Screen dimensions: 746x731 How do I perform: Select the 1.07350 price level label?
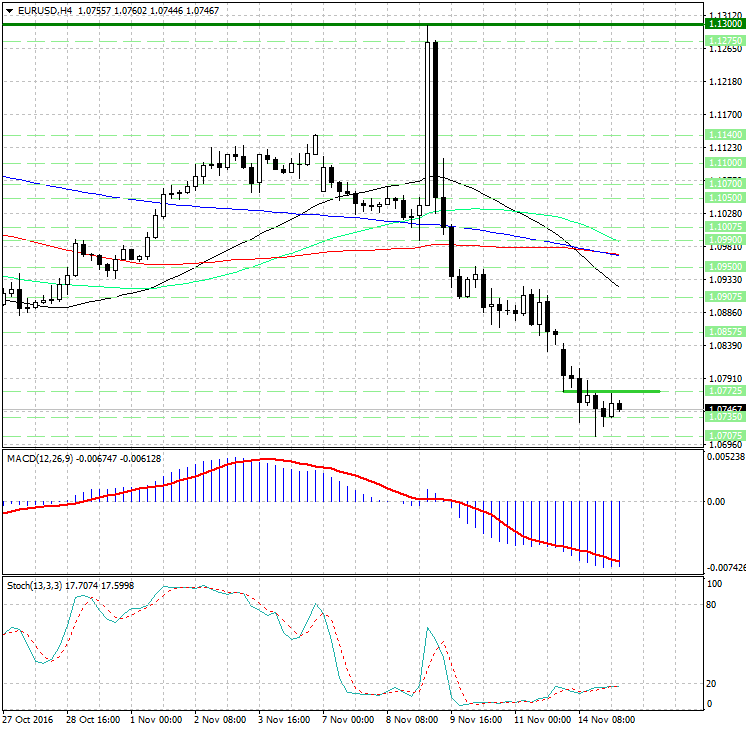[725, 417]
